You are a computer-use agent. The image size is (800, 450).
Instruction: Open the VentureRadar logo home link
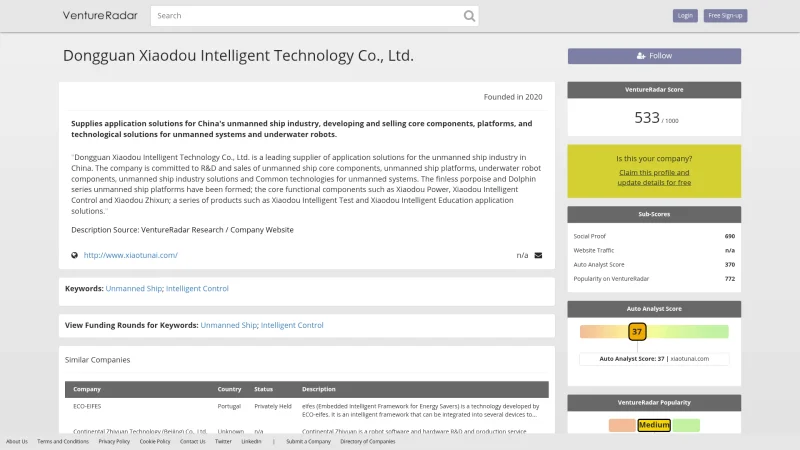100,15
